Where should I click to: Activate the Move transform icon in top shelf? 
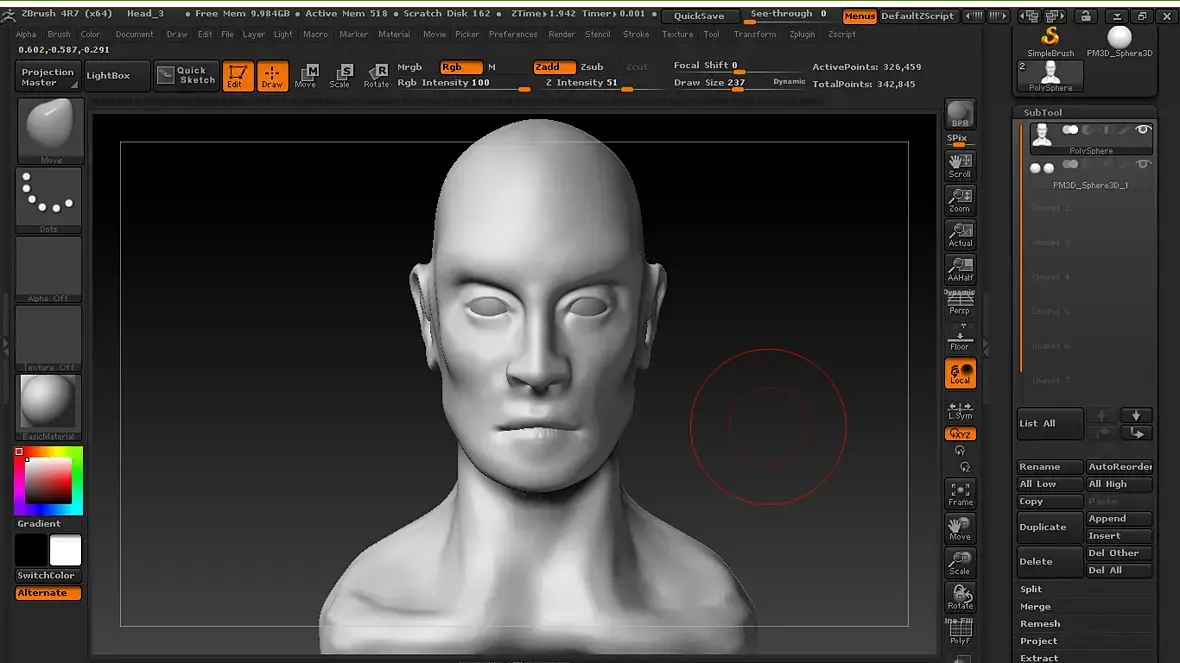pyautogui.click(x=306, y=76)
